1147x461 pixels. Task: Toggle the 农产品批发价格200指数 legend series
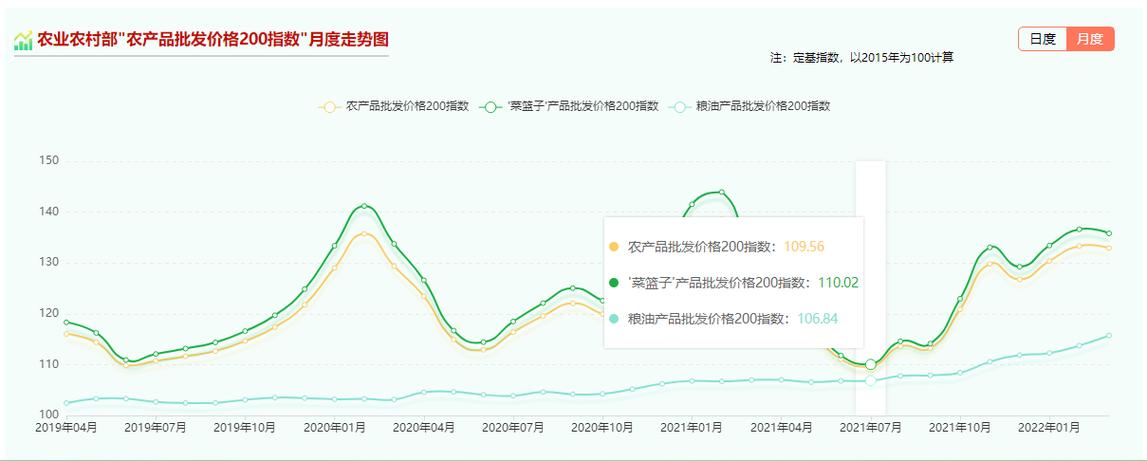tap(394, 106)
